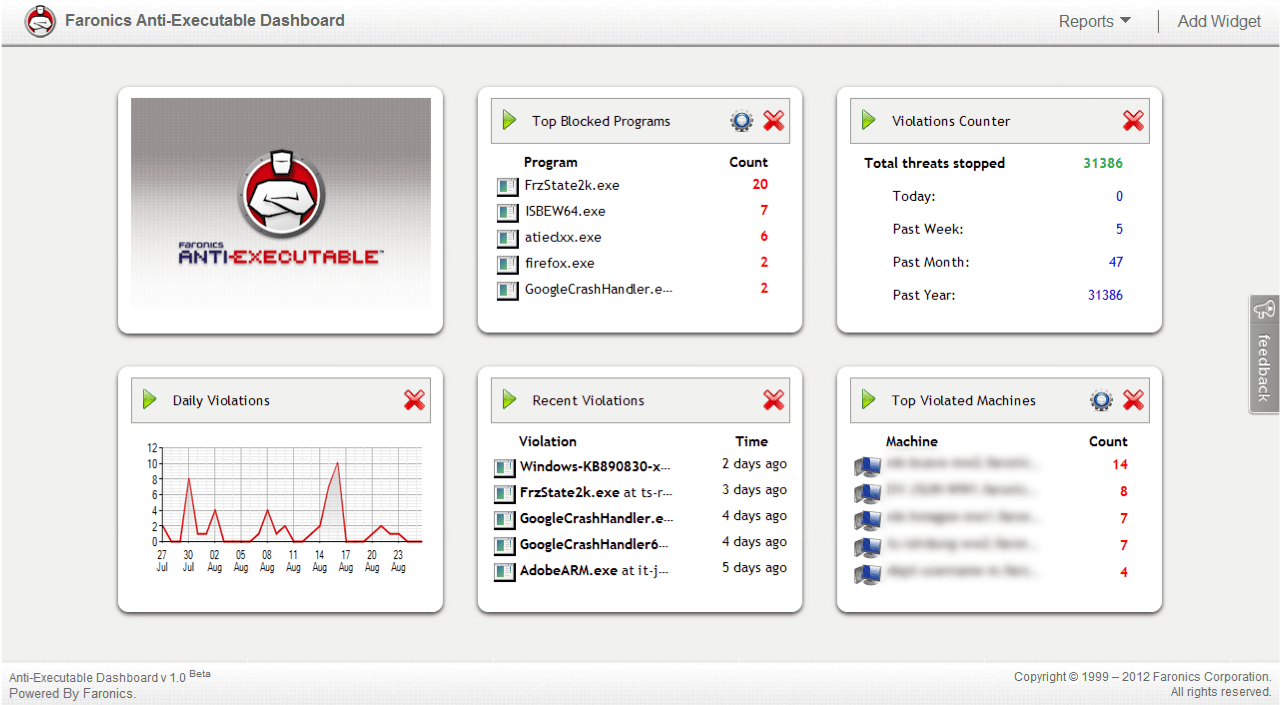
Task: Collapse the Top Blocked Programs widget
Action: click(x=508, y=120)
